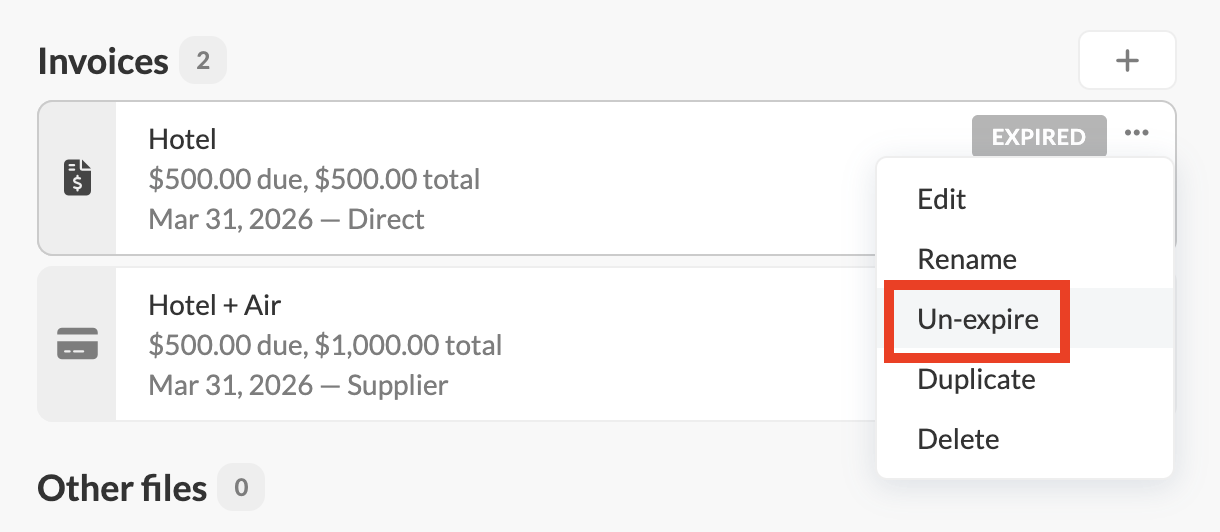Screen dimensions: 1220x532
Task: Click the $500.00 total amount line on Hotel
Action: click(x=313, y=180)
